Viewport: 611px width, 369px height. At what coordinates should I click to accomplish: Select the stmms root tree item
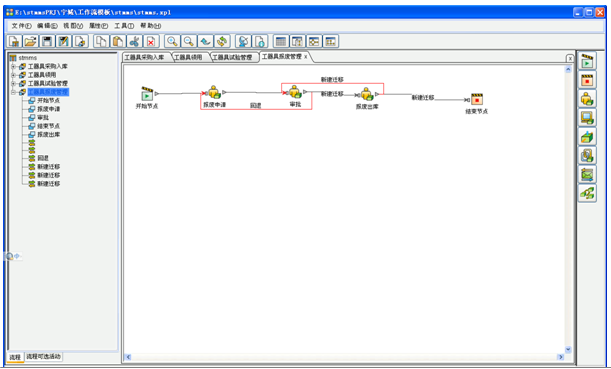28,58
